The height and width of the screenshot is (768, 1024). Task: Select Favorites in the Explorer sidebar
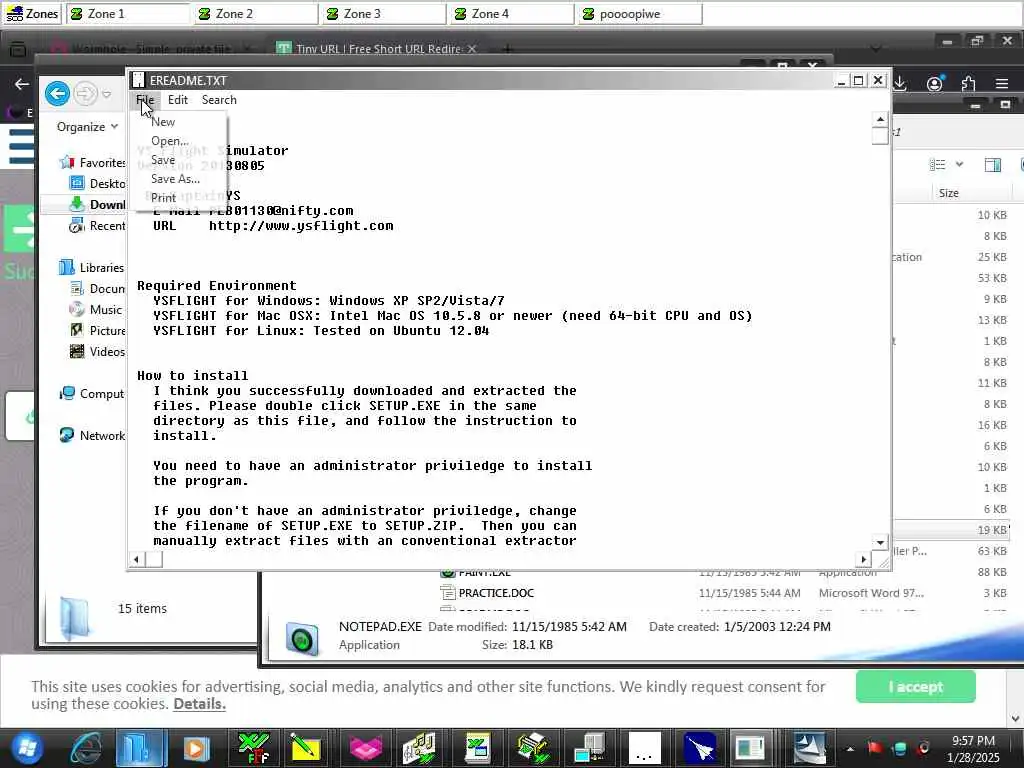tap(92, 163)
